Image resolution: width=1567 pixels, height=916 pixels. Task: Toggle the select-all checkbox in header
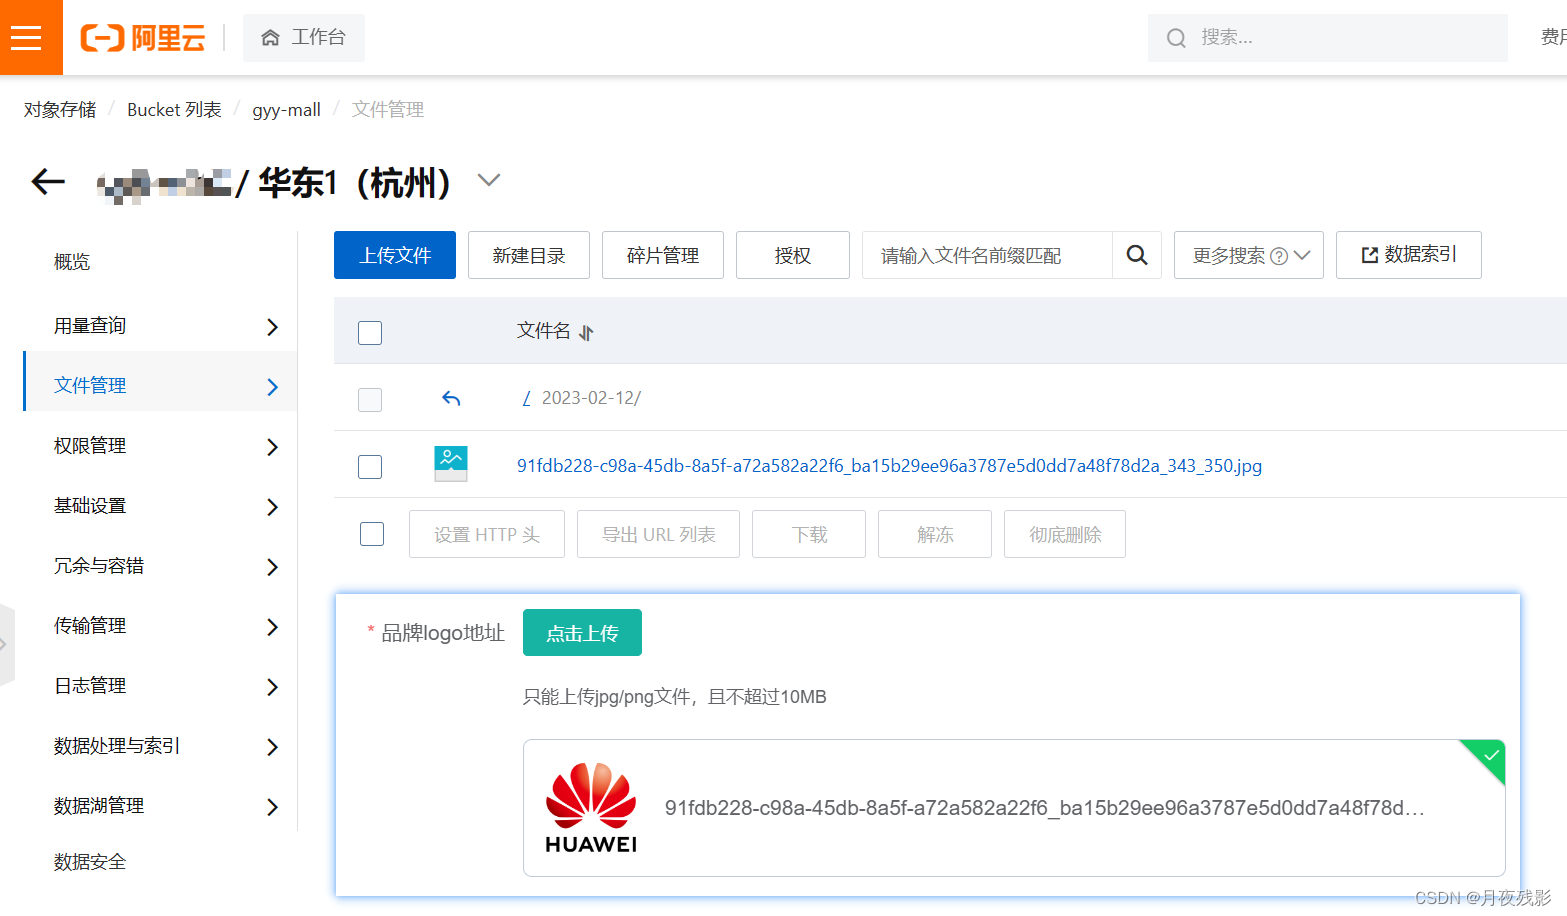pyautogui.click(x=370, y=333)
